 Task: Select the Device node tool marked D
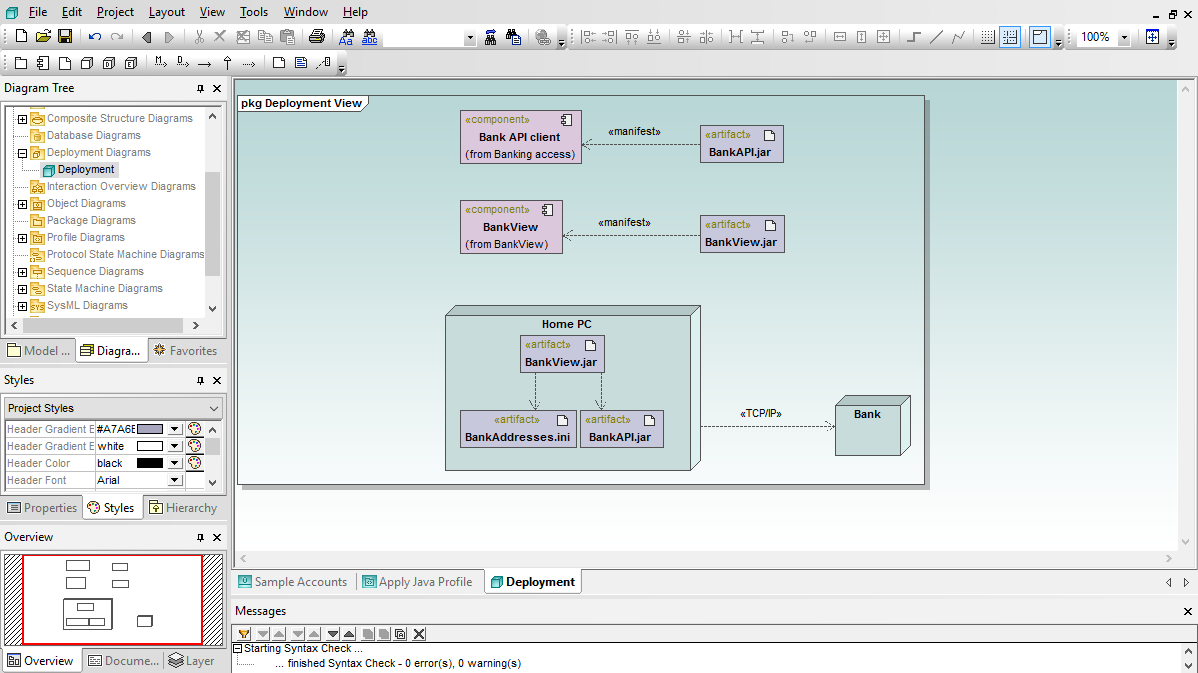109,63
